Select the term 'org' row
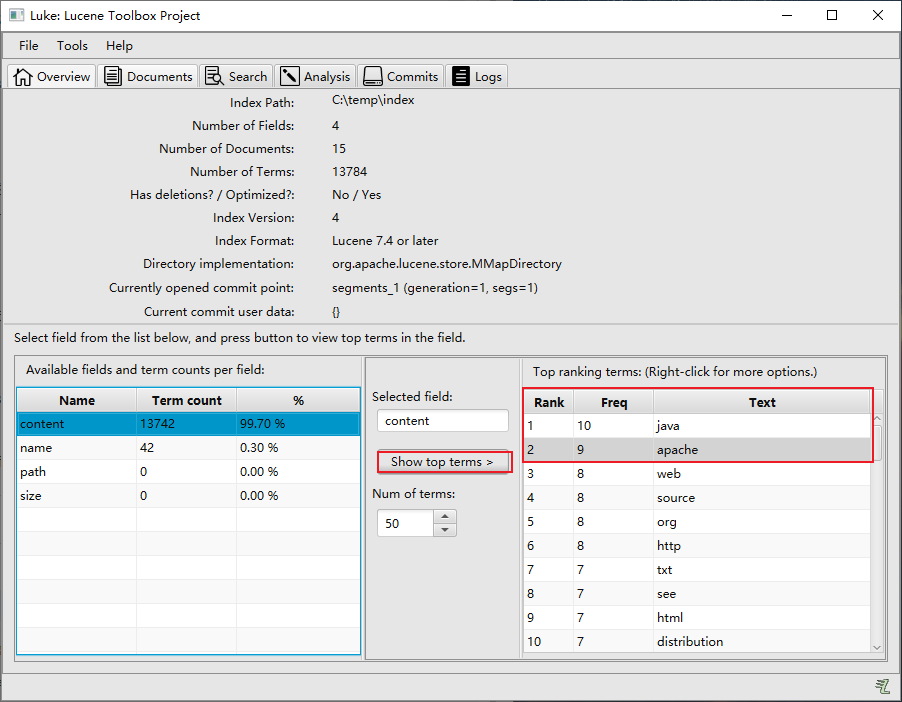The width and height of the screenshot is (902, 702). pos(697,521)
